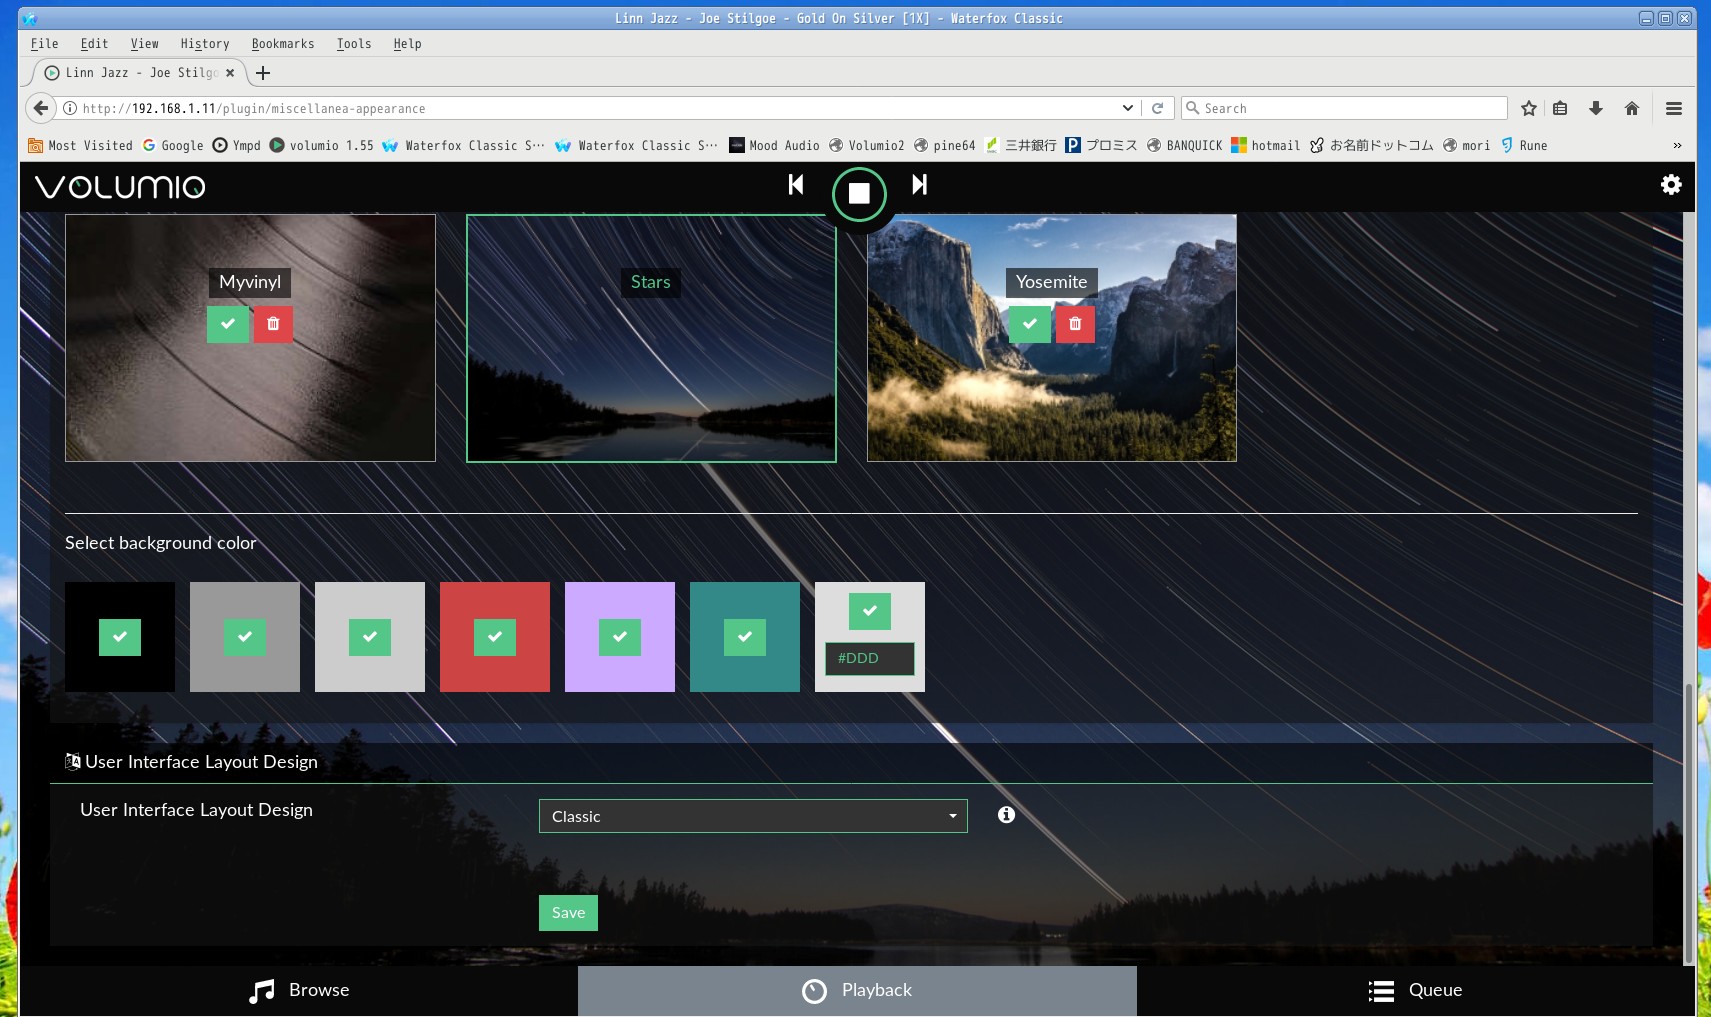
Task: Bookmark this page with the star icon
Action: tap(1528, 108)
